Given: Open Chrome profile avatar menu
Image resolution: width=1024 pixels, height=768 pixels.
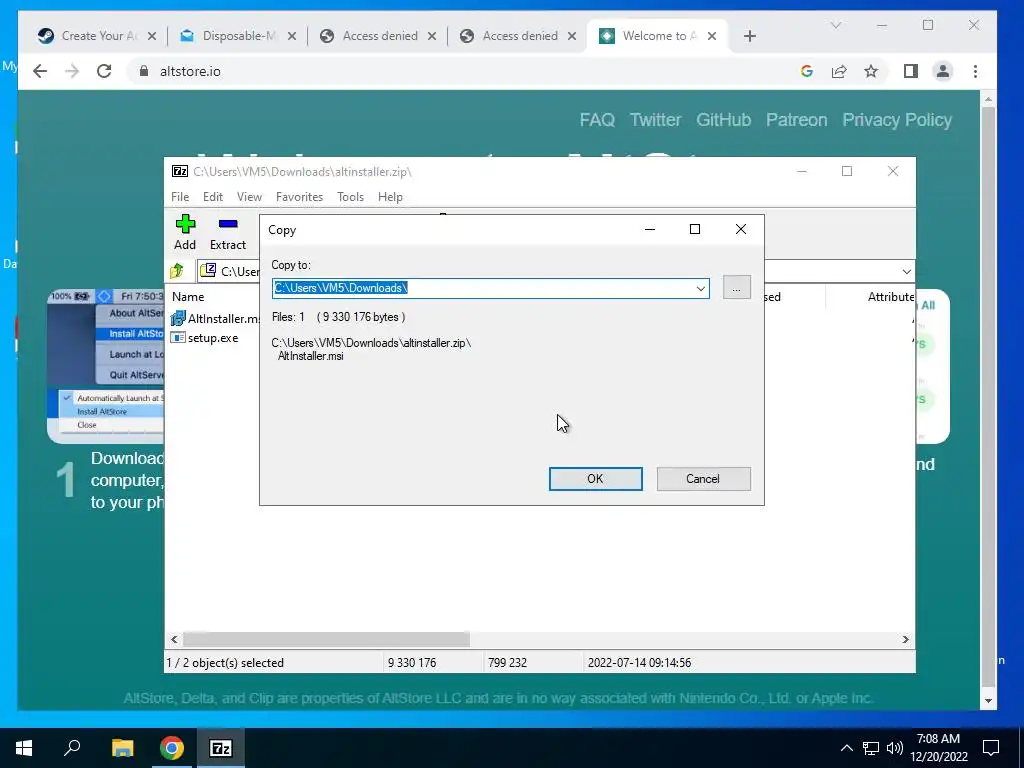Looking at the screenshot, I should click(943, 71).
